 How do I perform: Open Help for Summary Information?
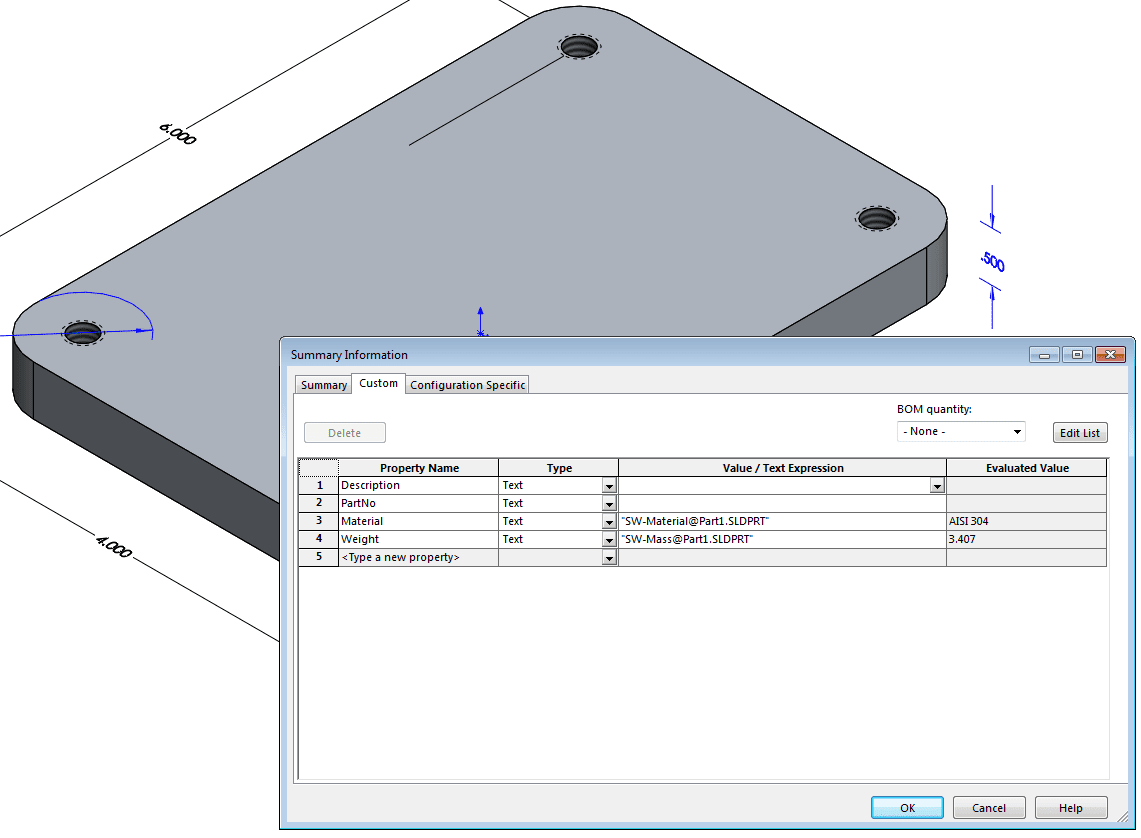1070,808
